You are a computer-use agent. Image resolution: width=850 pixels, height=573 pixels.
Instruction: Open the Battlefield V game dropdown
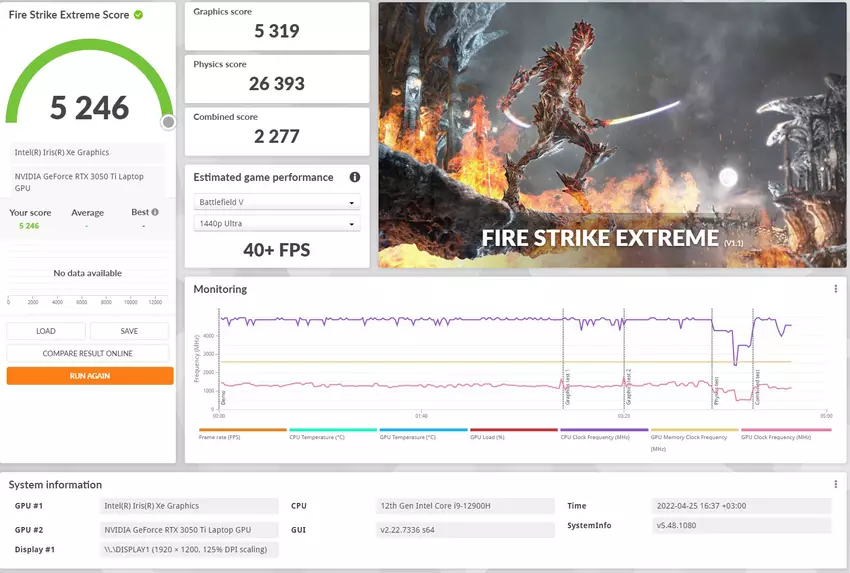coord(276,203)
